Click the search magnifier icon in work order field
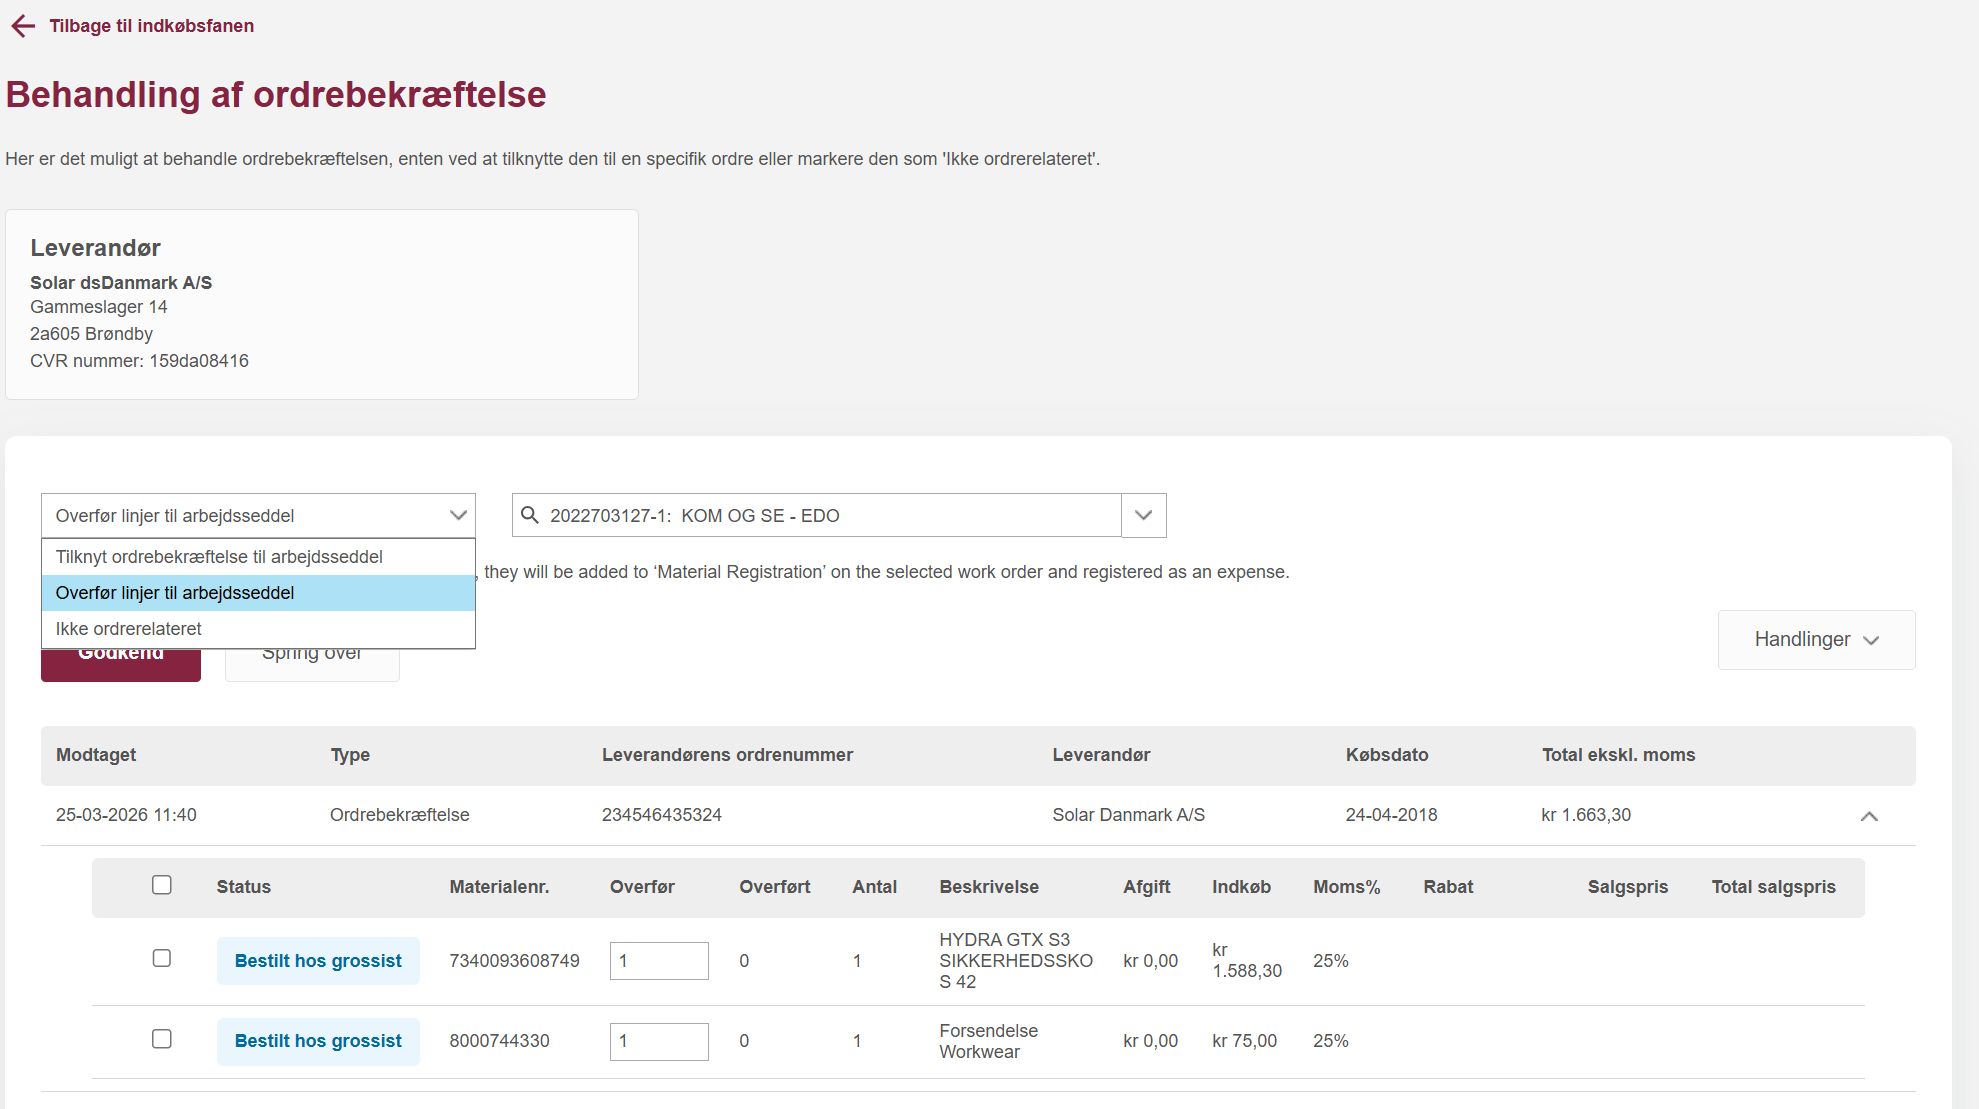This screenshot has height=1109, width=1979. point(530,515)
